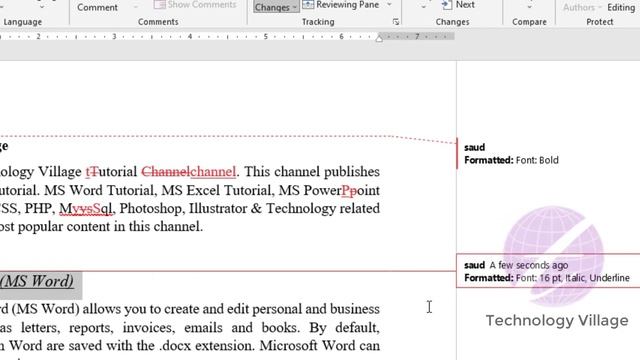Click the 'Language' group label
The width and height of the screenshot is (640, 360).
[22, 22]
